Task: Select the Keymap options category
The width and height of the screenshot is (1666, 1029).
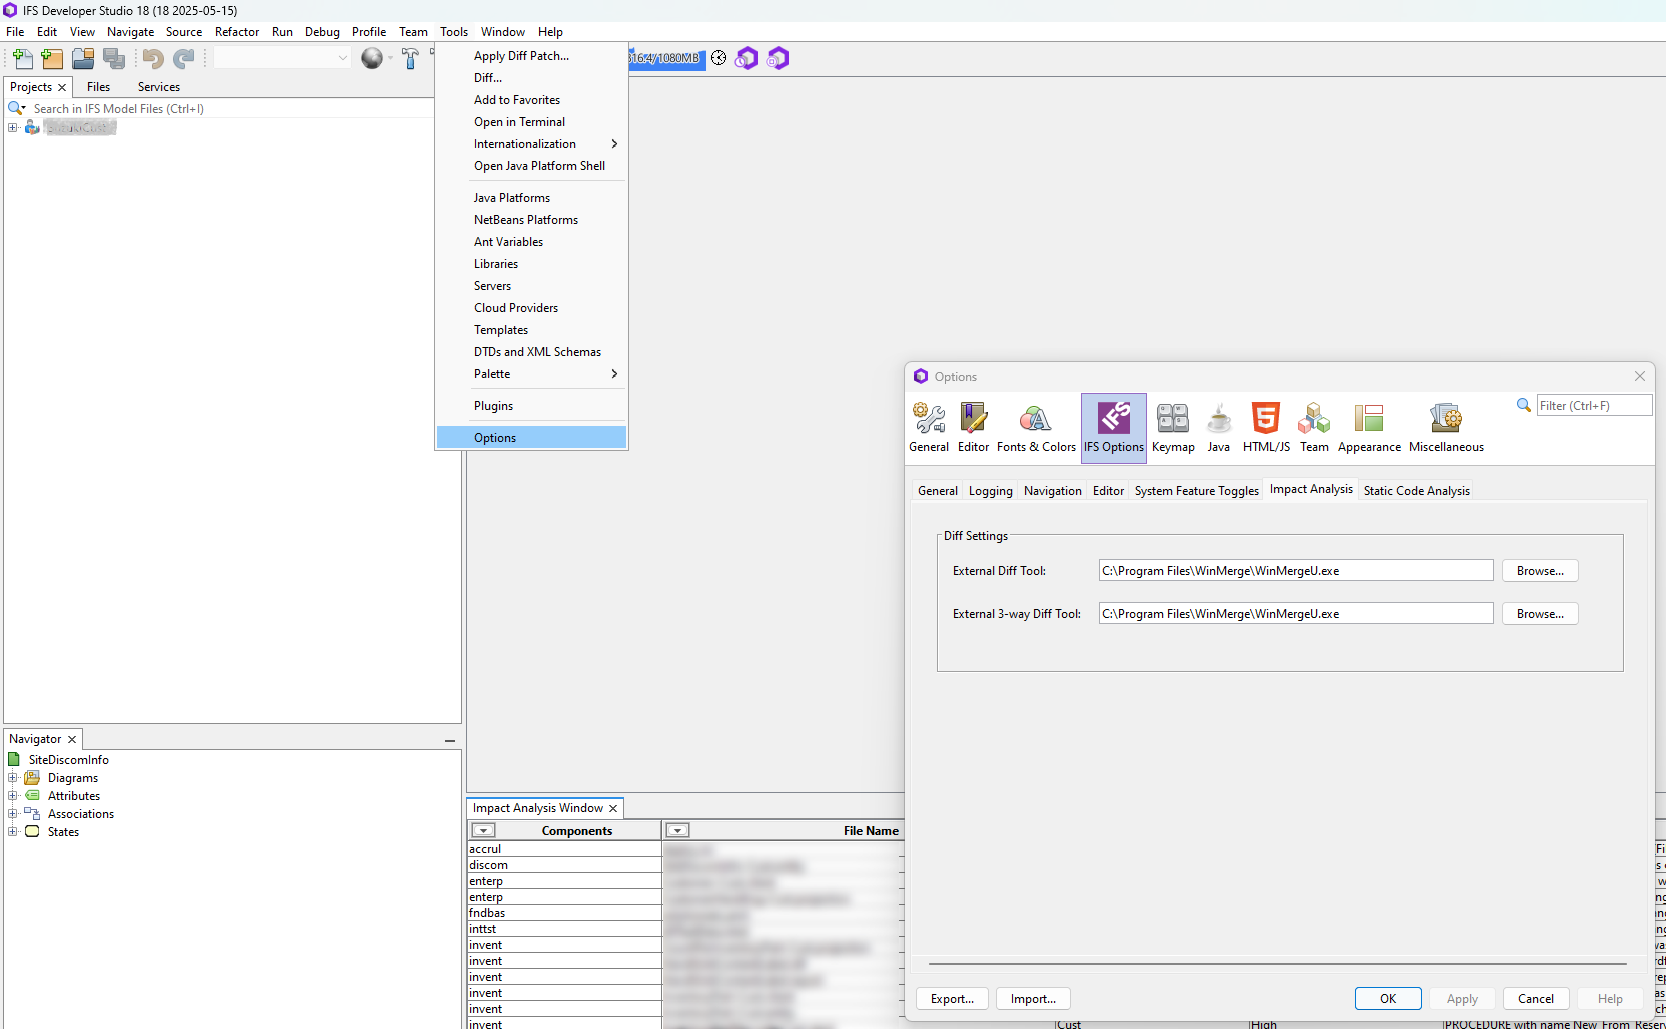Action: pos(1172,428)
